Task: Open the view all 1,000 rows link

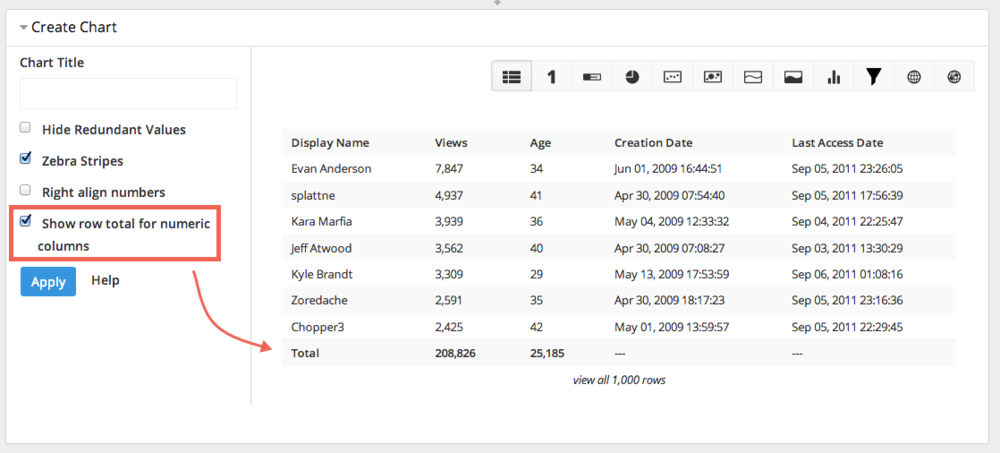Action: [619, 380]
